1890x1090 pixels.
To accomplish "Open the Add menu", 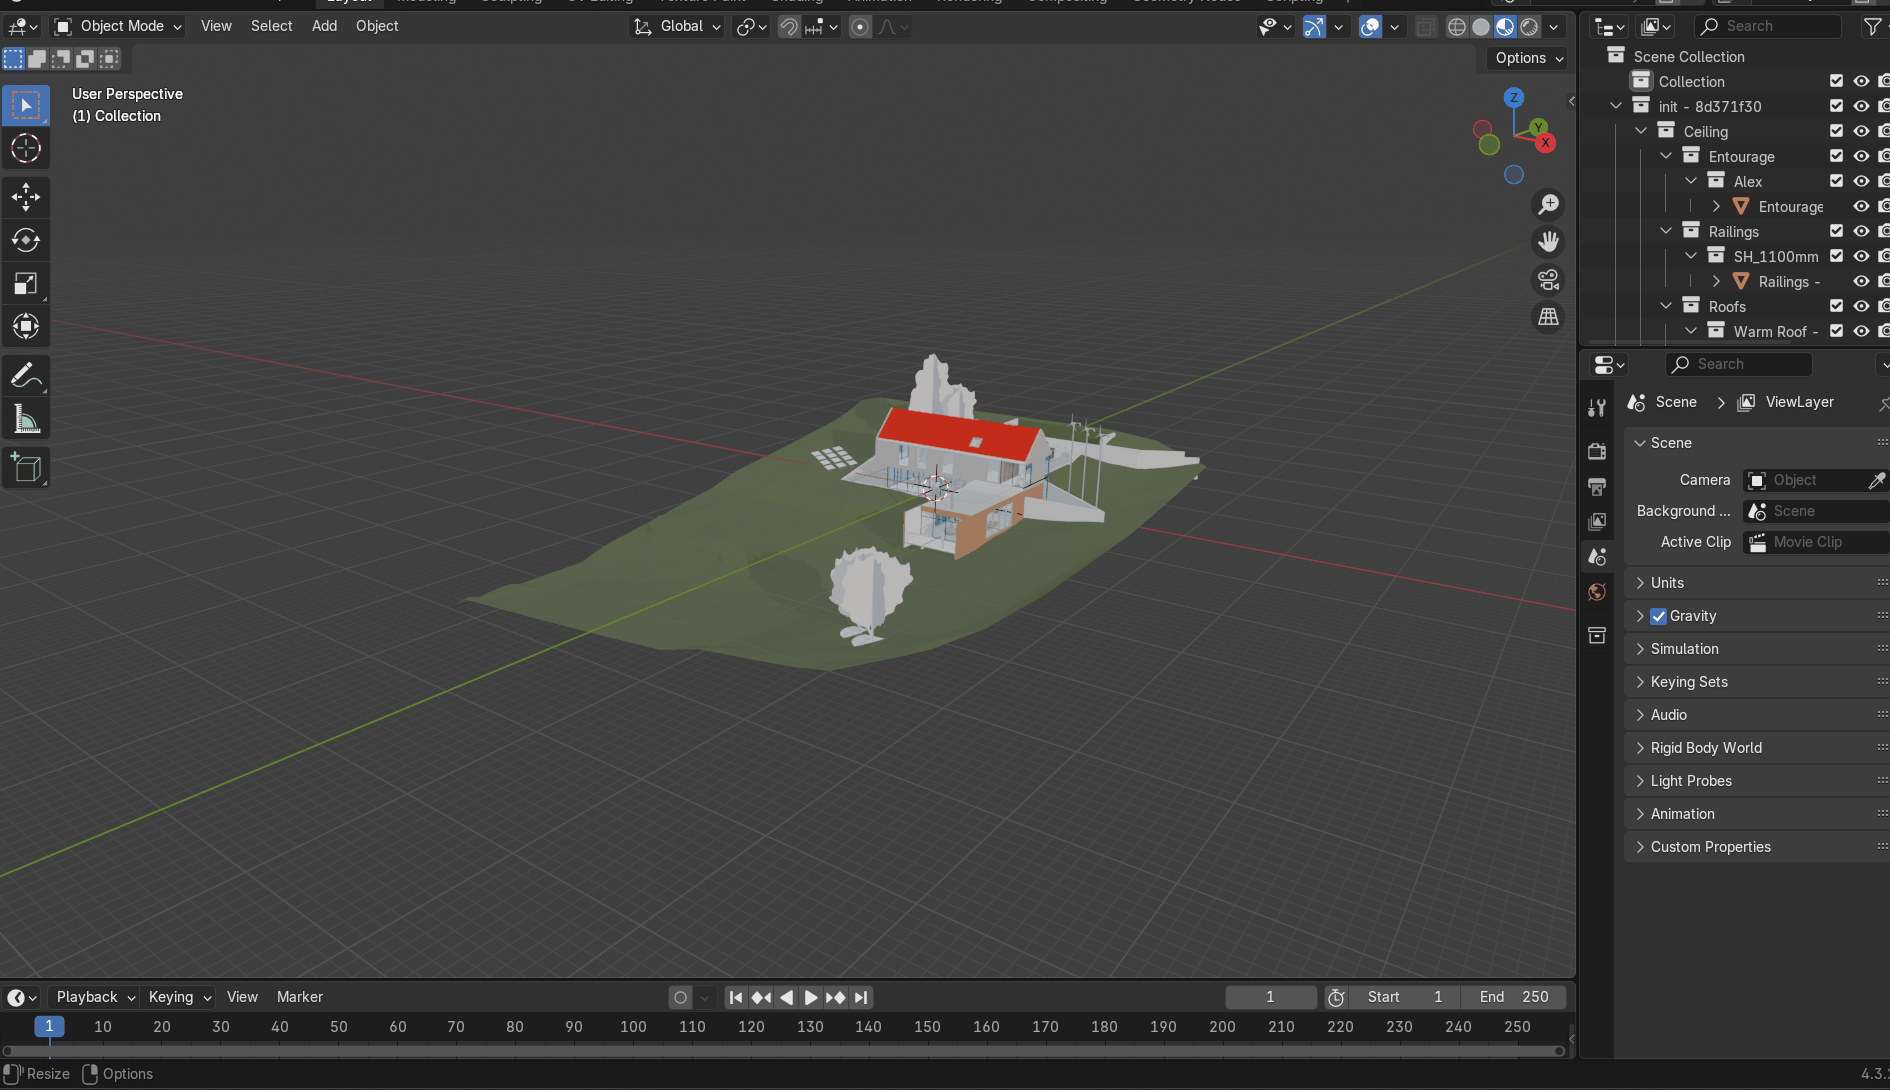I will [x=324, y=26].
